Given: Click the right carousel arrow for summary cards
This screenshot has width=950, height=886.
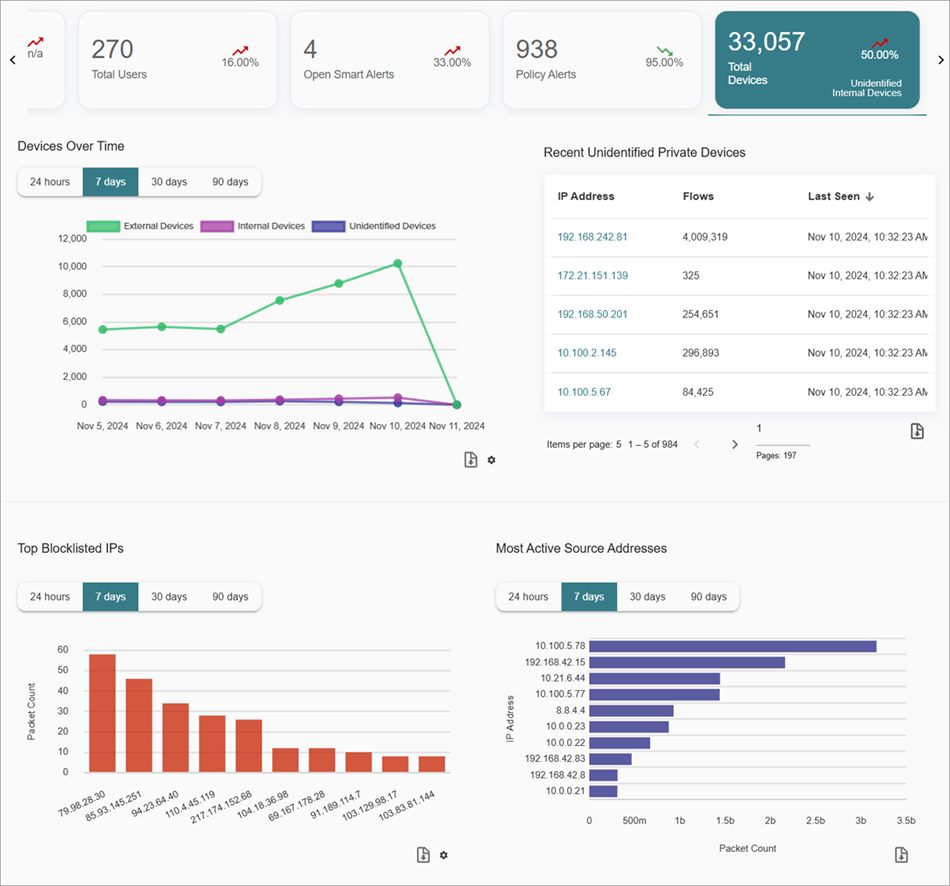Looking at the screenshot, I should [x=940, y=60].
